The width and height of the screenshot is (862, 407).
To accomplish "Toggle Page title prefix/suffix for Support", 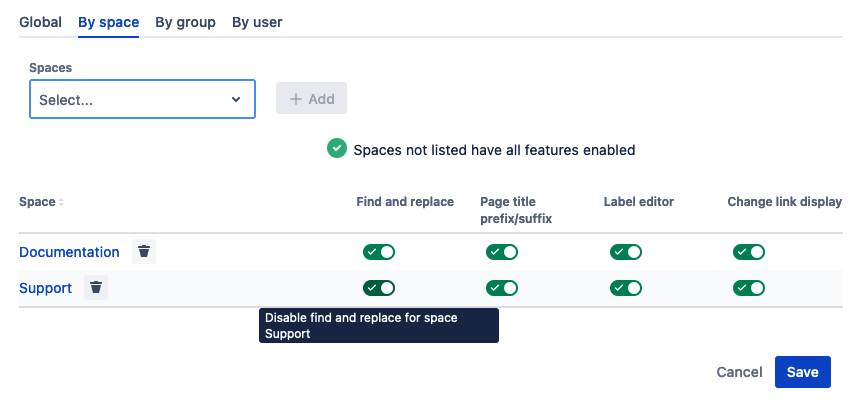I will click(x=502, y=288).
